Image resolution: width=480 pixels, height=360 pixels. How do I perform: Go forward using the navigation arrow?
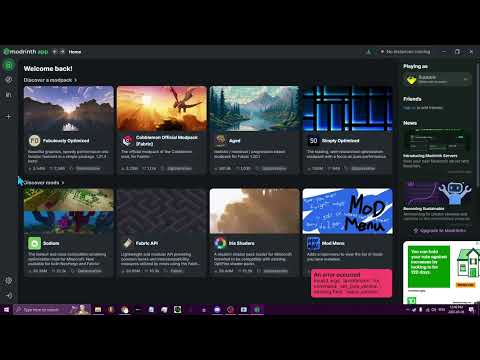[62, 52]
